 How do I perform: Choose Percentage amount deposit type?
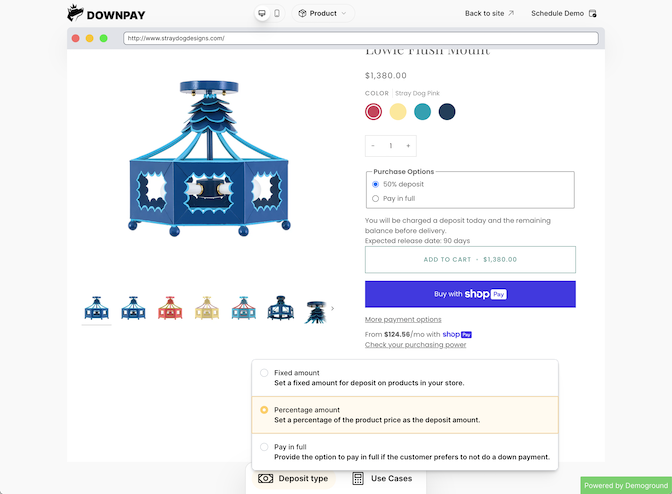405,415
